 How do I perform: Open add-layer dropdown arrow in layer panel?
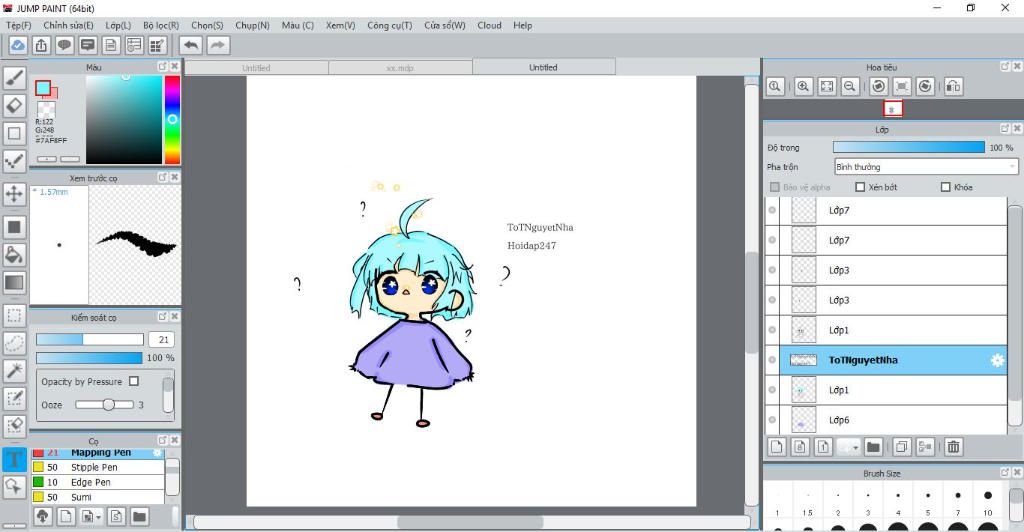tap(855, 447)
